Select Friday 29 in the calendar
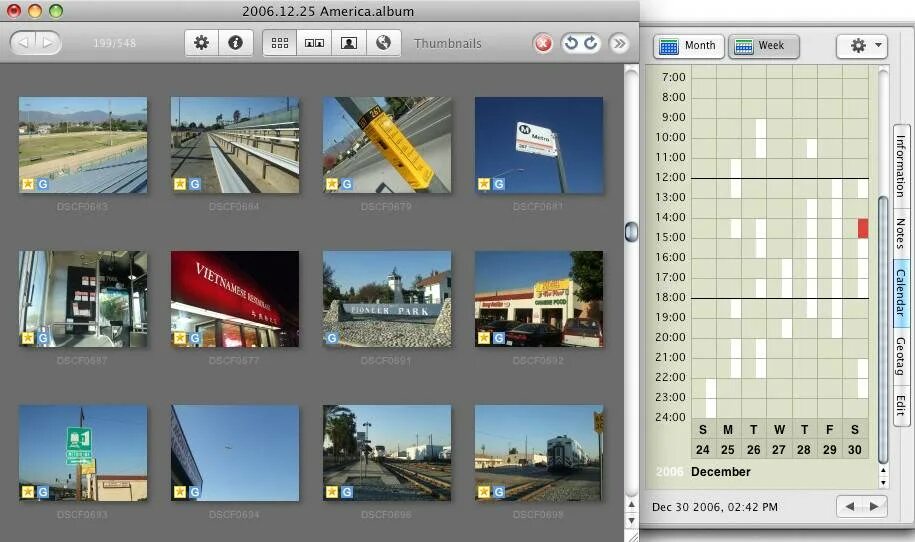 pyautogui.click(x=830, y=450)
